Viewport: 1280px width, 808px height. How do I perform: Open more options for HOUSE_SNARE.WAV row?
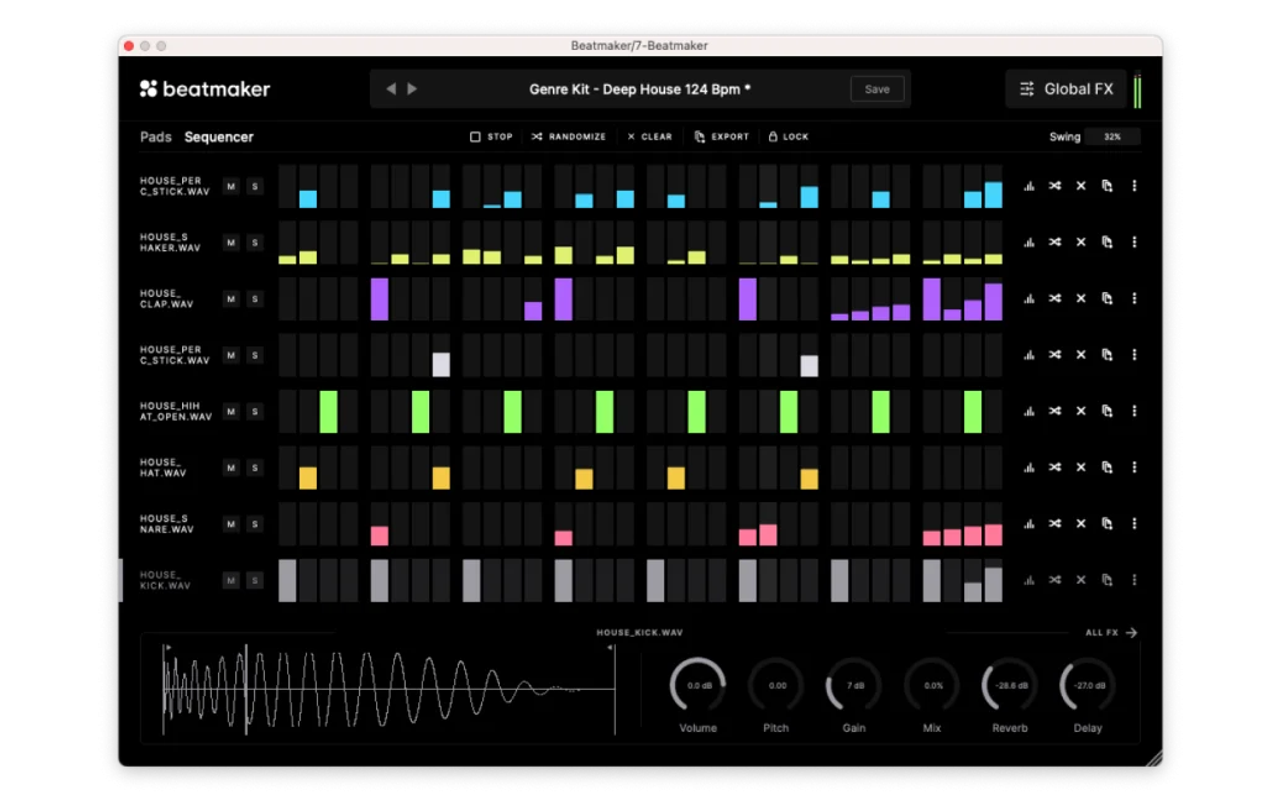pos(1134,523)
